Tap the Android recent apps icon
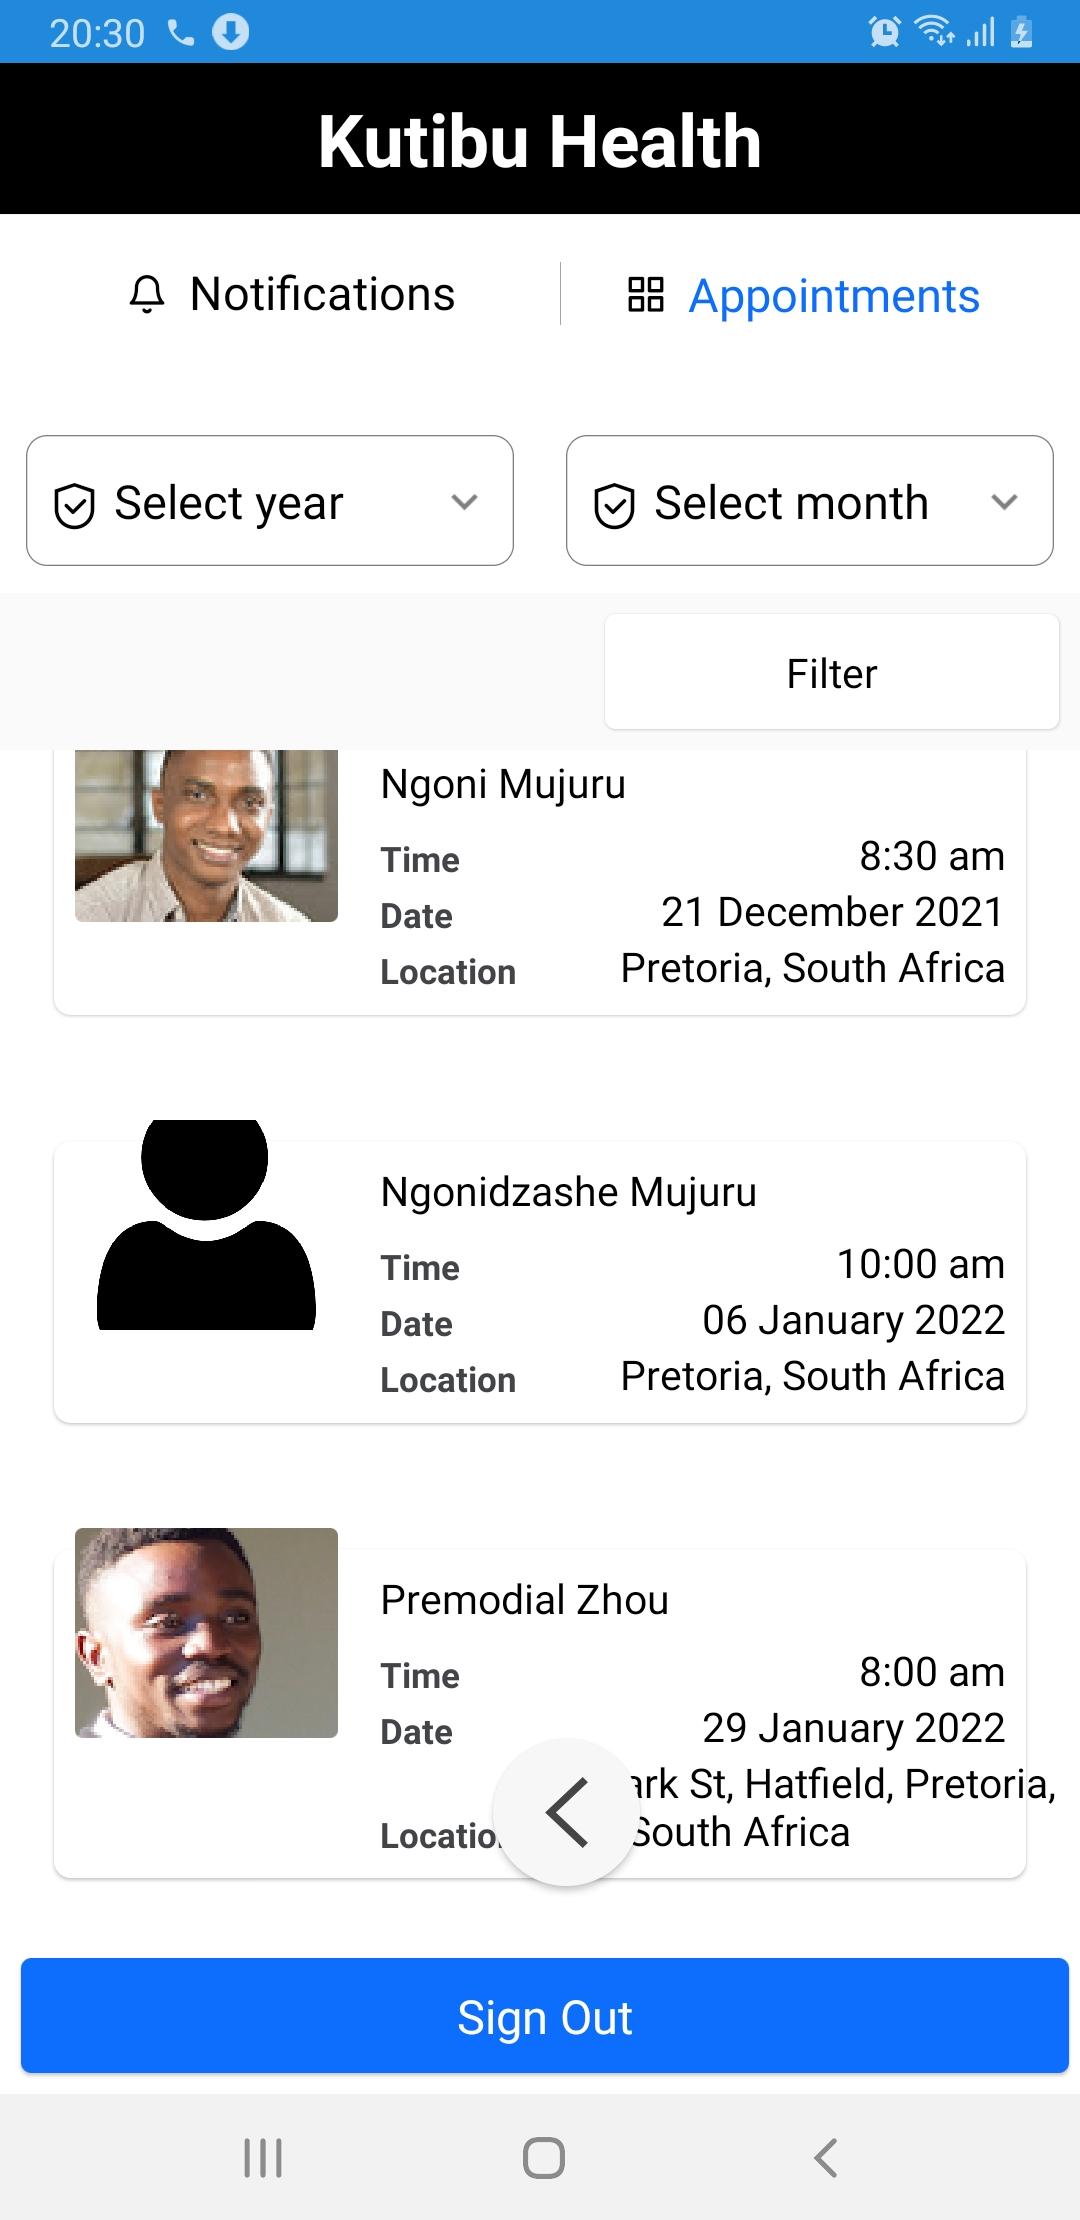 point(263,2157)
